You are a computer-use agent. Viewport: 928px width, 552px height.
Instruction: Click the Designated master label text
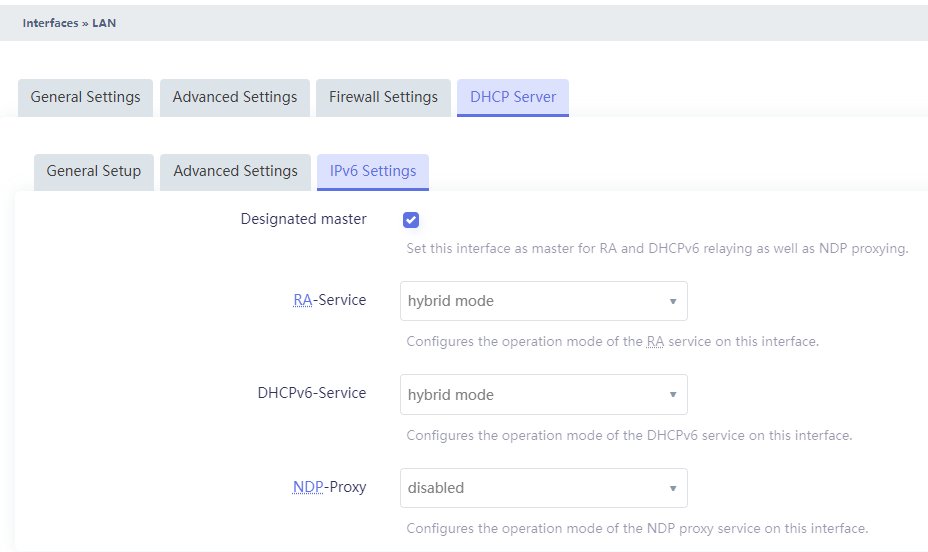[x=304, y=219]
